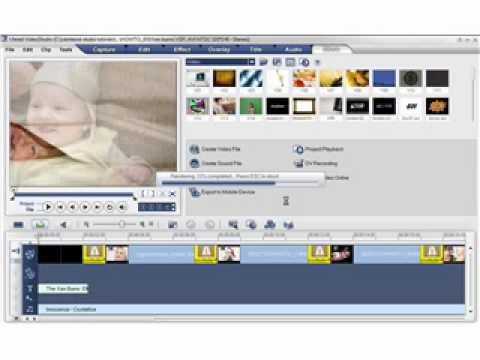Click the zoom in magnifier icon
This screenshot has height=360, width=480.
point(142,224)
